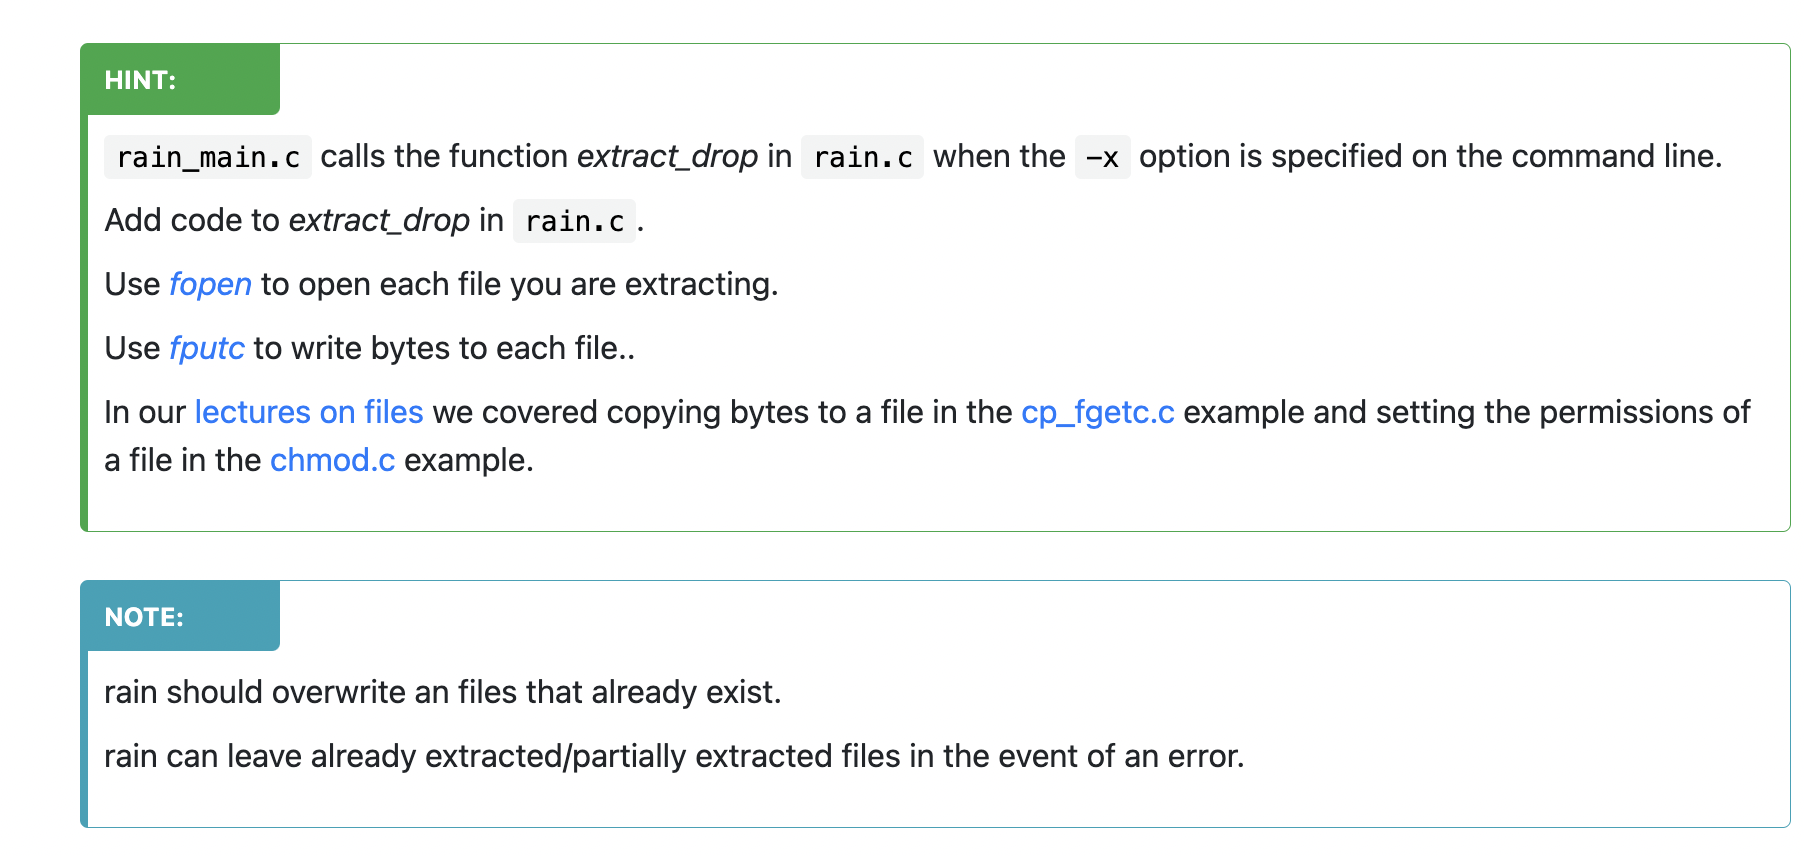
Task: Click italic extract_drop in 'Add code' line
Action: (x=379, y=221)
